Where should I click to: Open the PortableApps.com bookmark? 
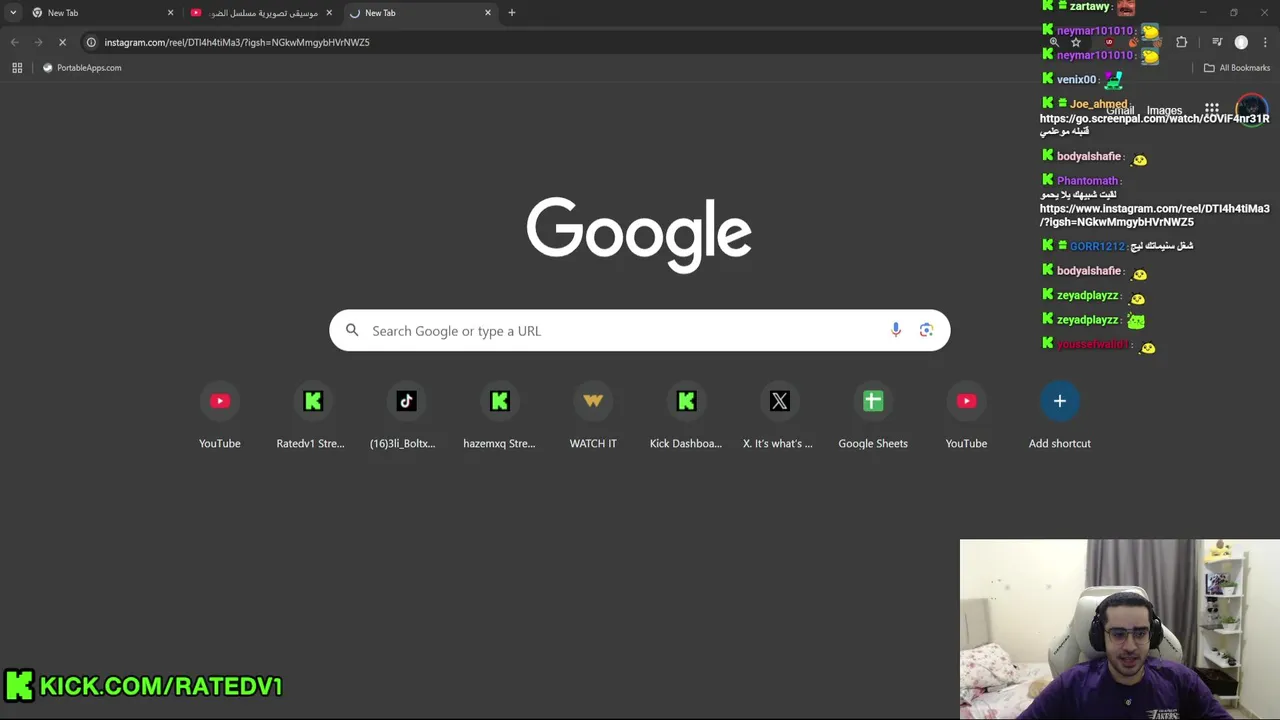(x=82, y=68)
